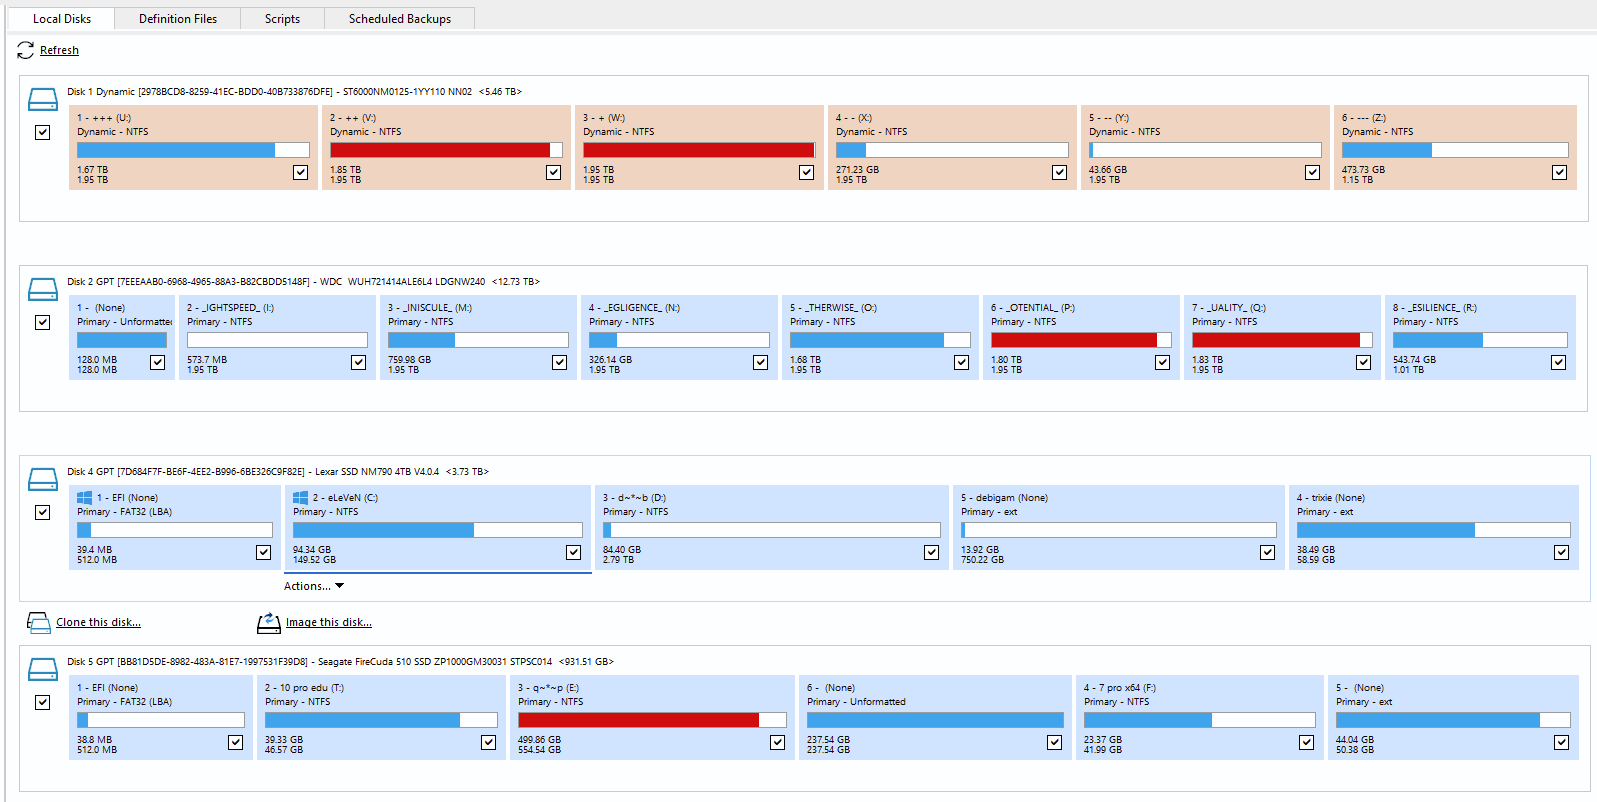Viewport: 1597px width, 802px height.
Task: Toggle the Disk 2 whole-disk checkbox
Action: [x=42, y=322]
